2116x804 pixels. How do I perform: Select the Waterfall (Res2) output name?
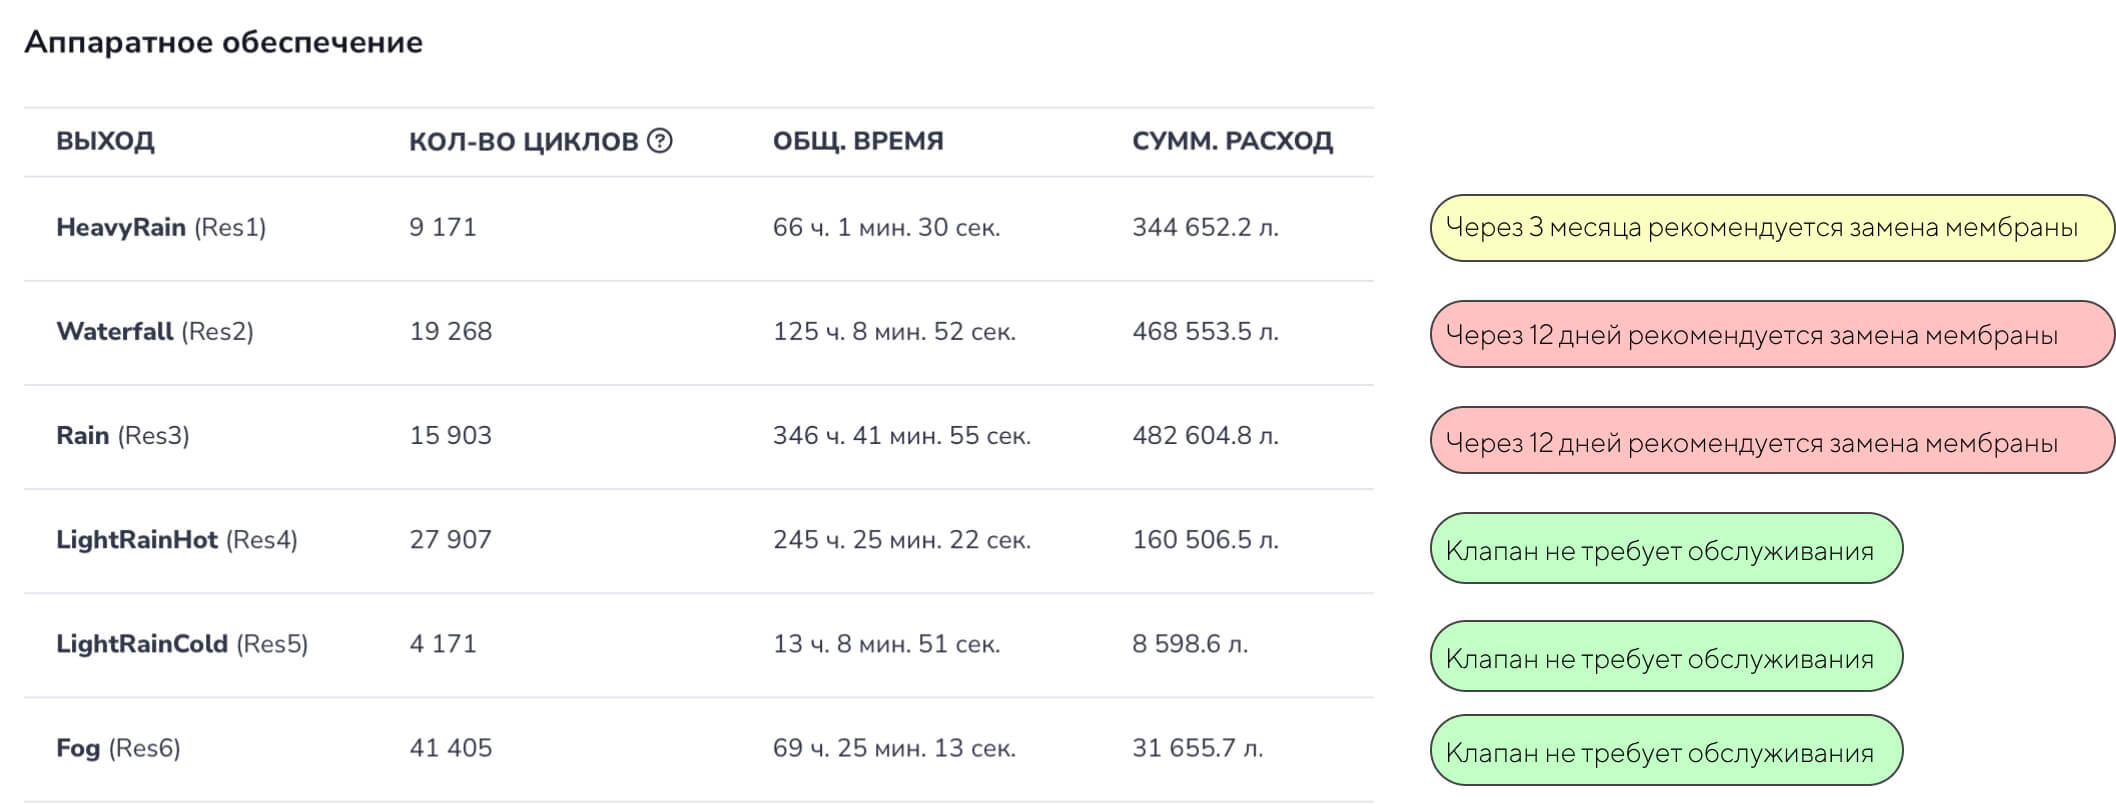tap(155, 332)
